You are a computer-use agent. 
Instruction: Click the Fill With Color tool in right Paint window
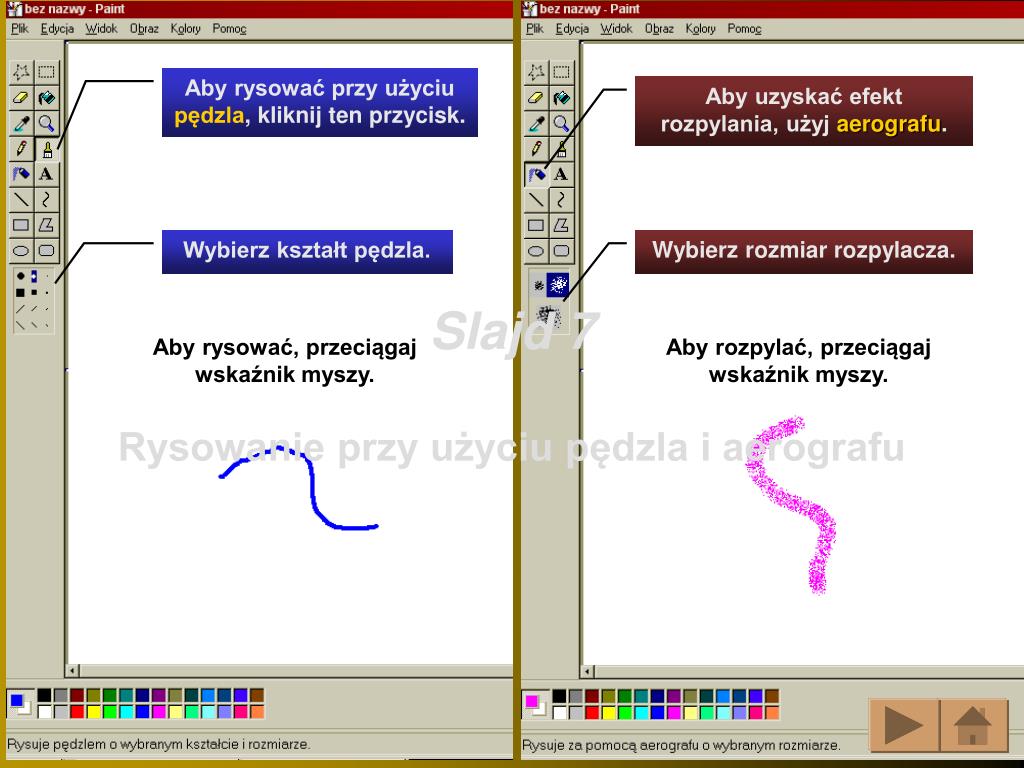coord(562,97)
